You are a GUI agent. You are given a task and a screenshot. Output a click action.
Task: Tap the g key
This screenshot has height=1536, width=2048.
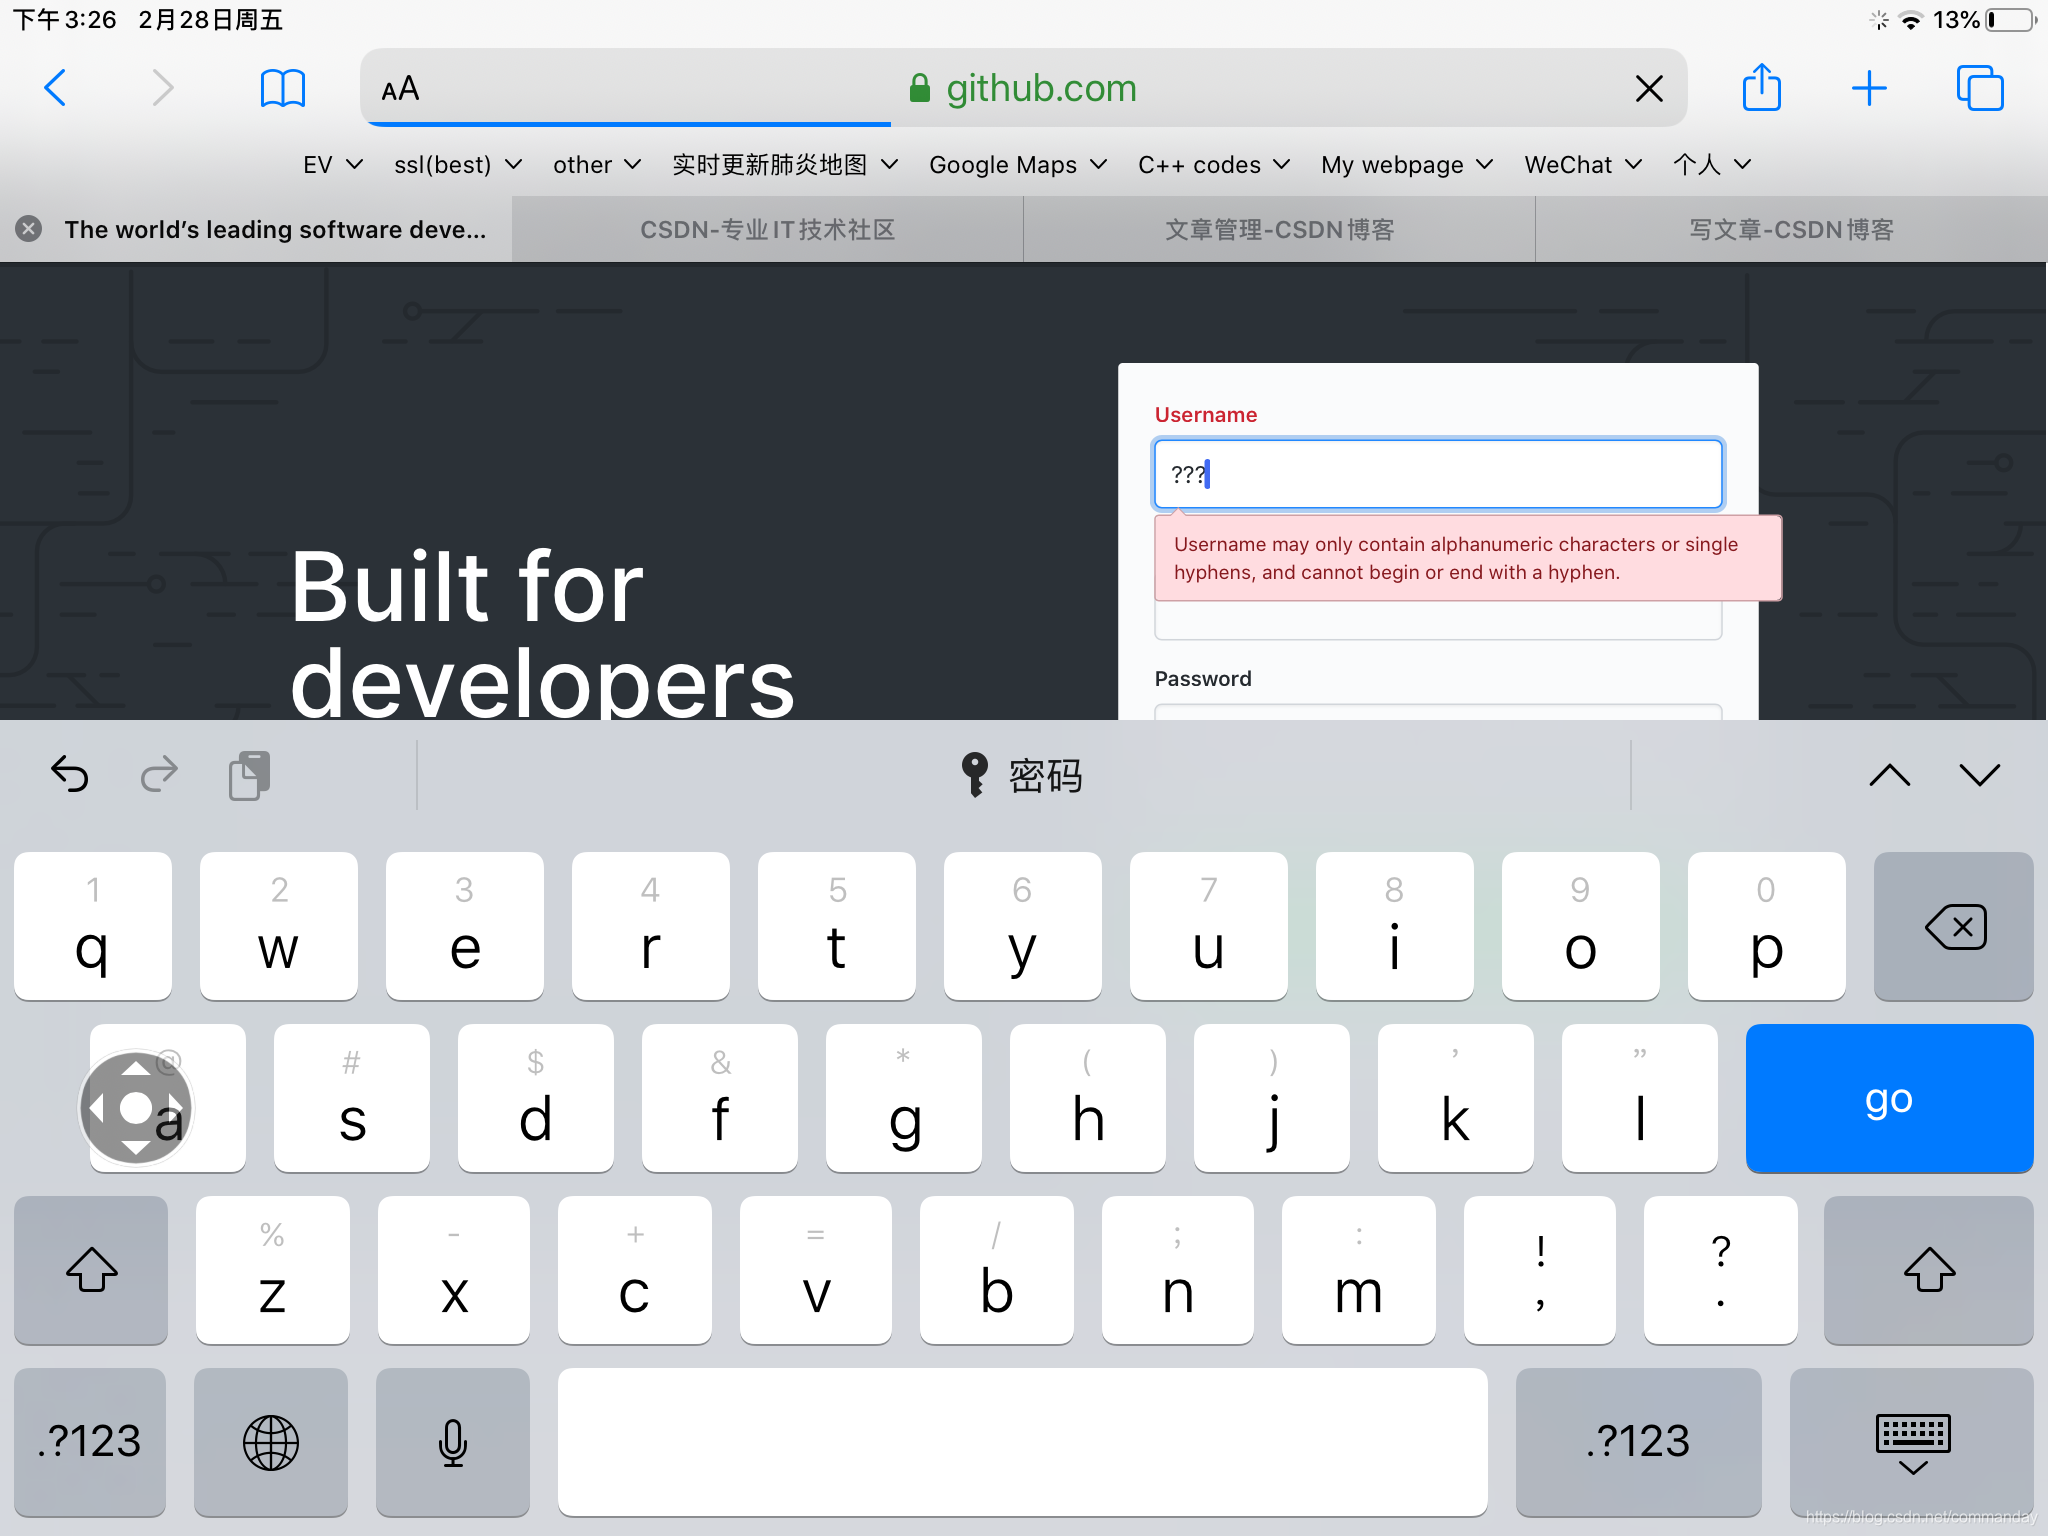(904, 1098)
